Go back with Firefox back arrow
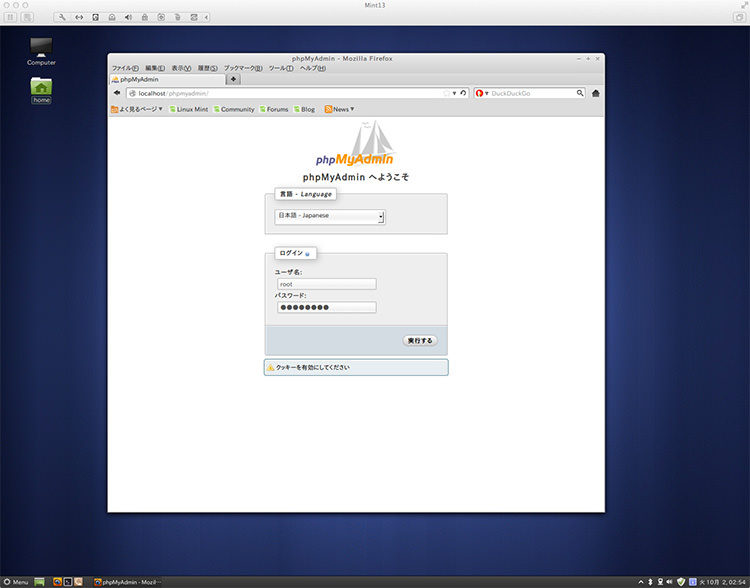 pos(117,93)
